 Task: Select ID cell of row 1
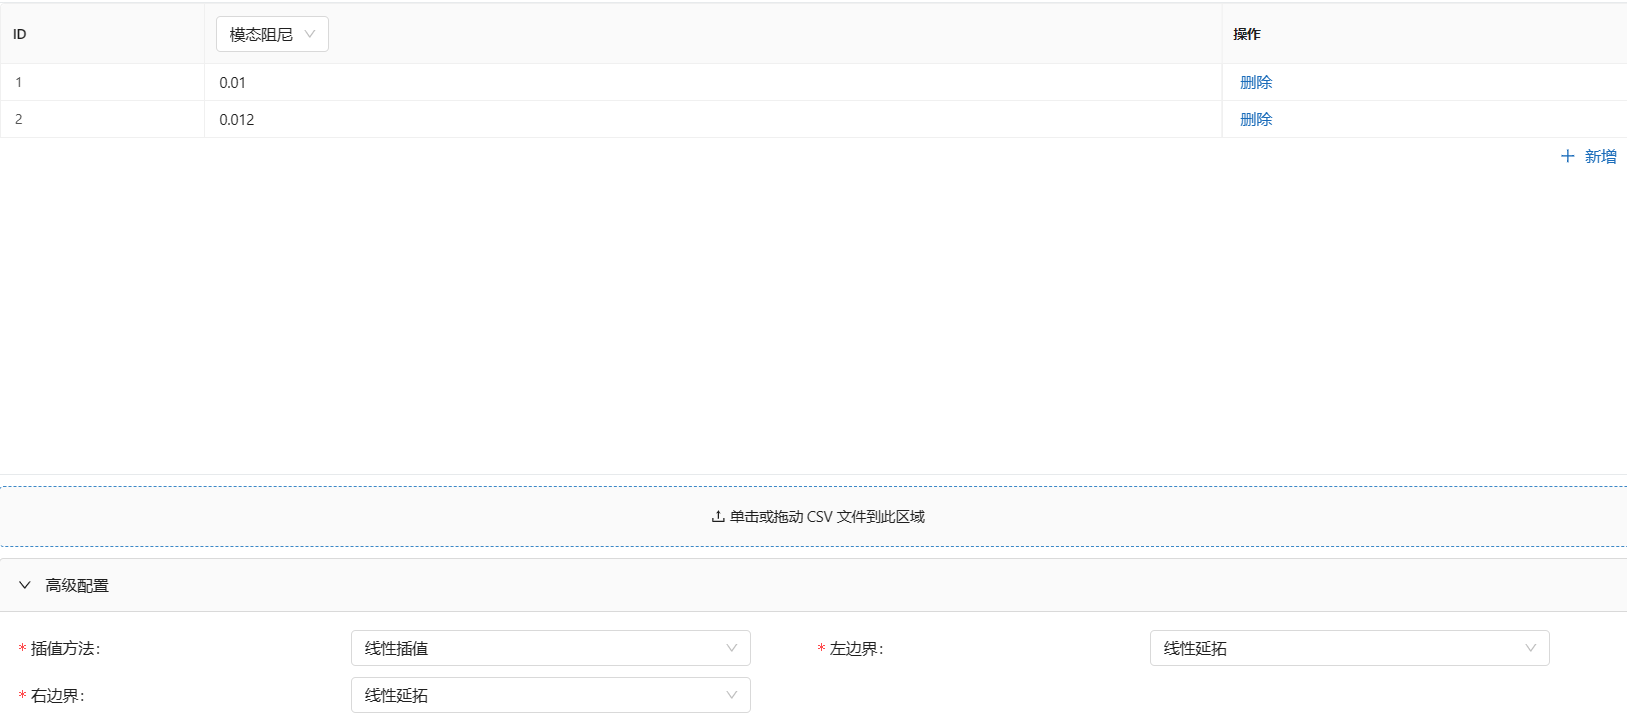[x=102, y=83]
